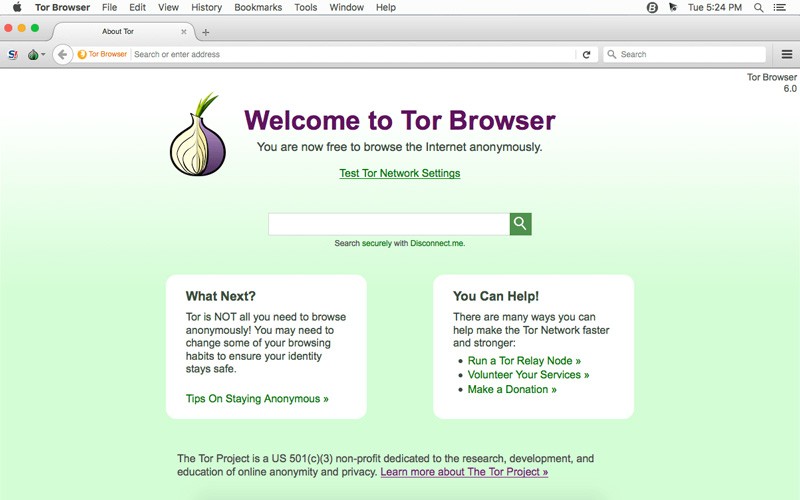The height and width of the screenshot is (500, 800).
Task: Close the About Tor tab
Action: tap(184, 32)
